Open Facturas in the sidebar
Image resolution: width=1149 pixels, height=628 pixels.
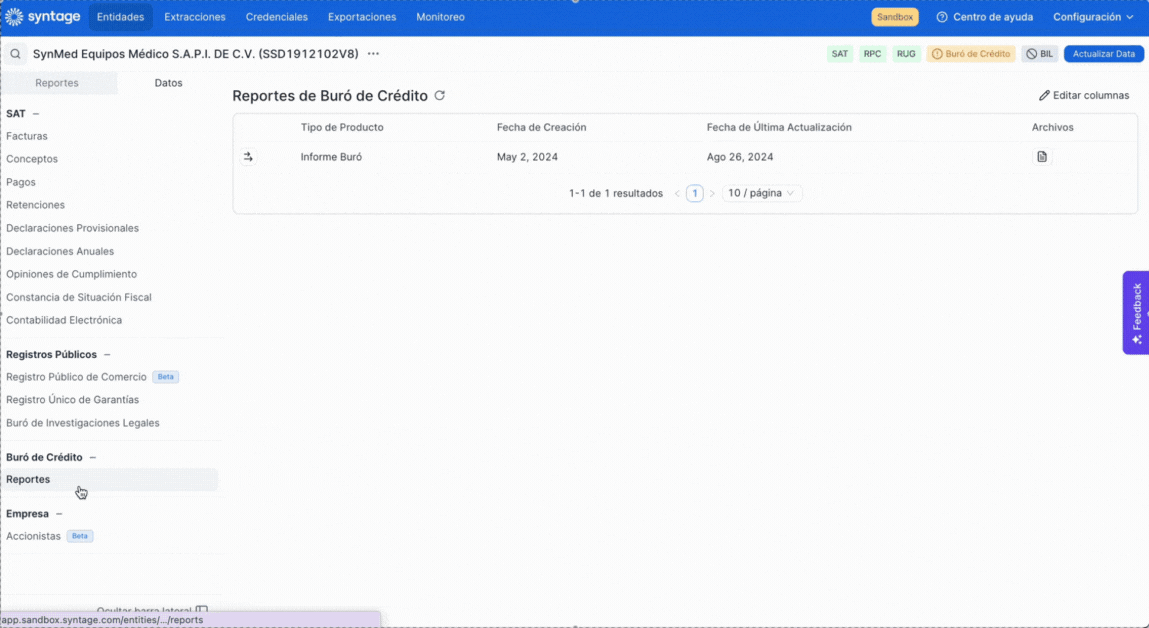point(27,136)
